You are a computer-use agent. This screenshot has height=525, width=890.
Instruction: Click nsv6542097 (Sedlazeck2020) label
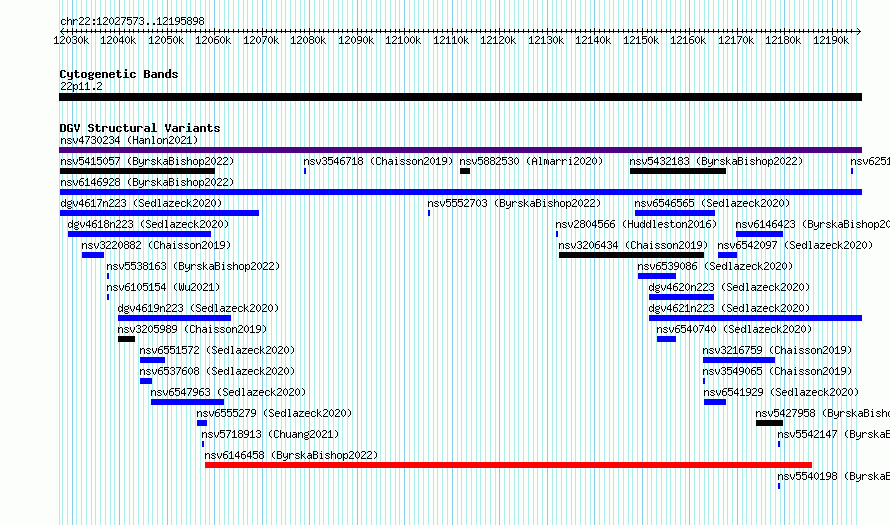coord(795,245)
